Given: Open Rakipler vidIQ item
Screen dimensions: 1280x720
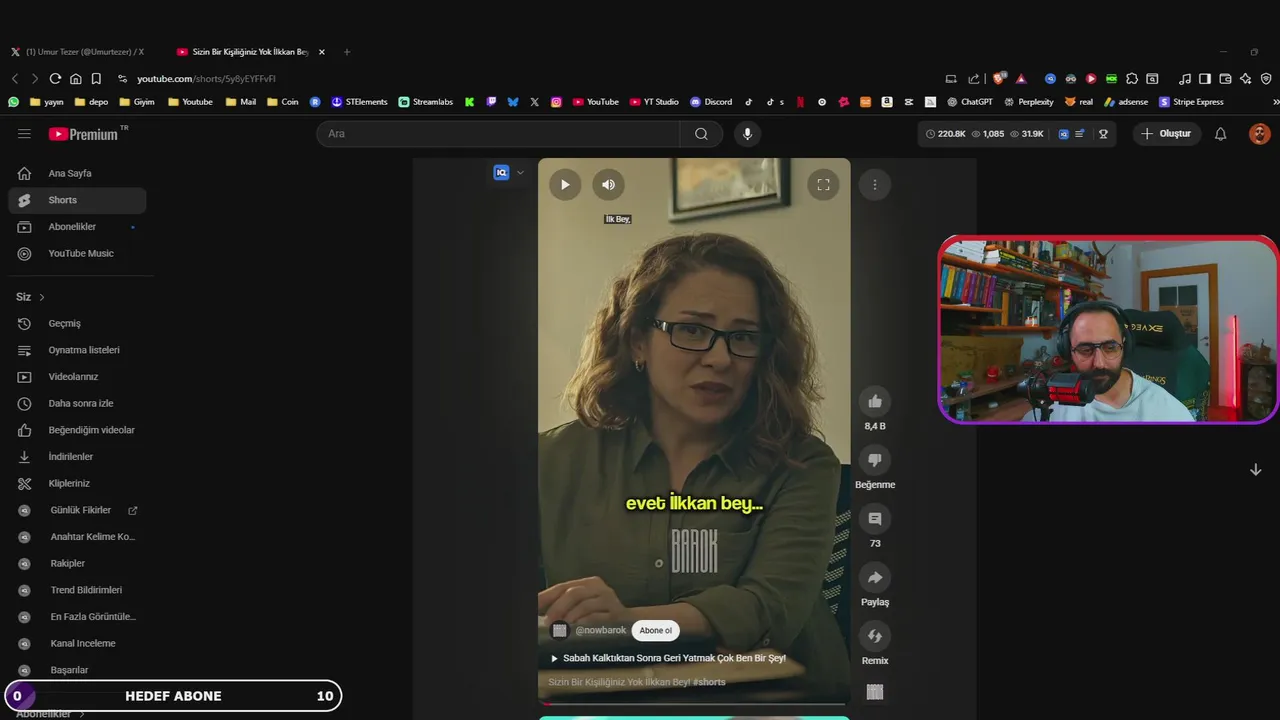Looking at the screenshot, I should point(77,563).
